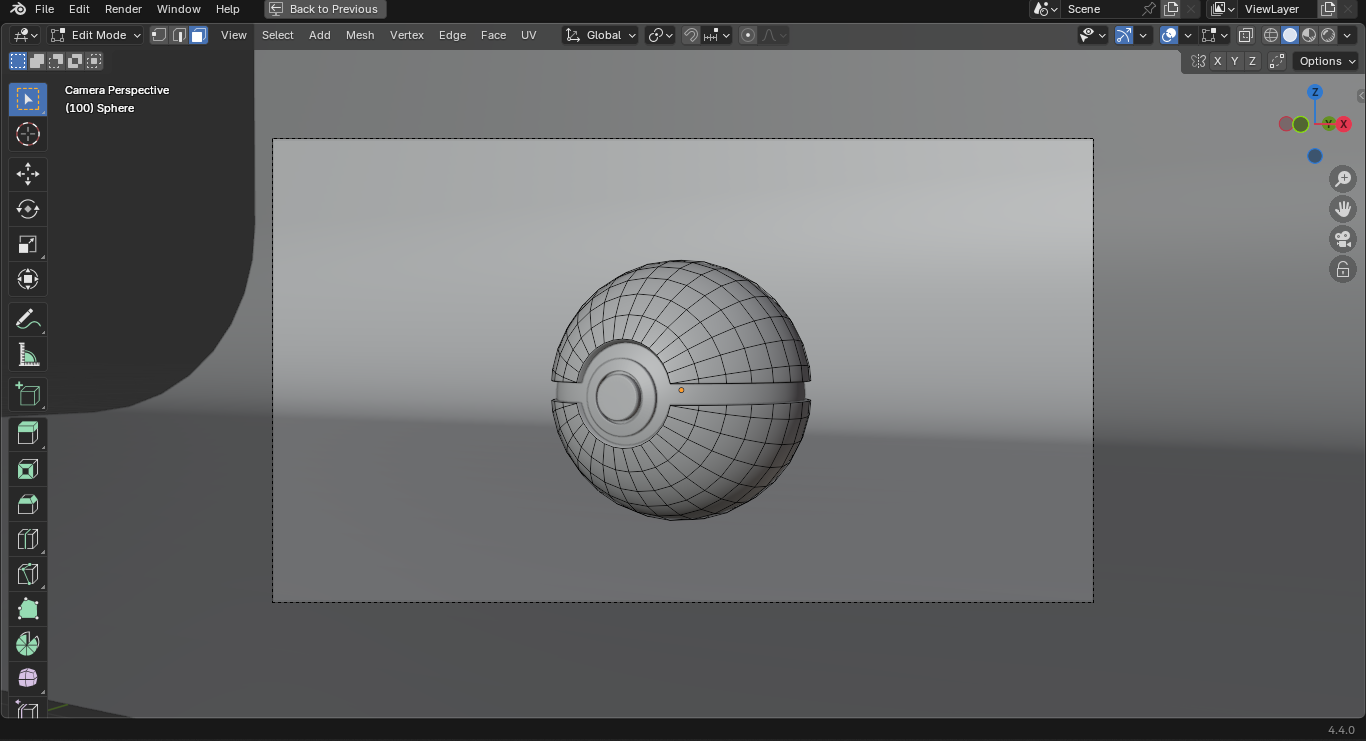Choose the Extrude Region tool
The width and height of the screenshot is (1366, 741).
28,434
